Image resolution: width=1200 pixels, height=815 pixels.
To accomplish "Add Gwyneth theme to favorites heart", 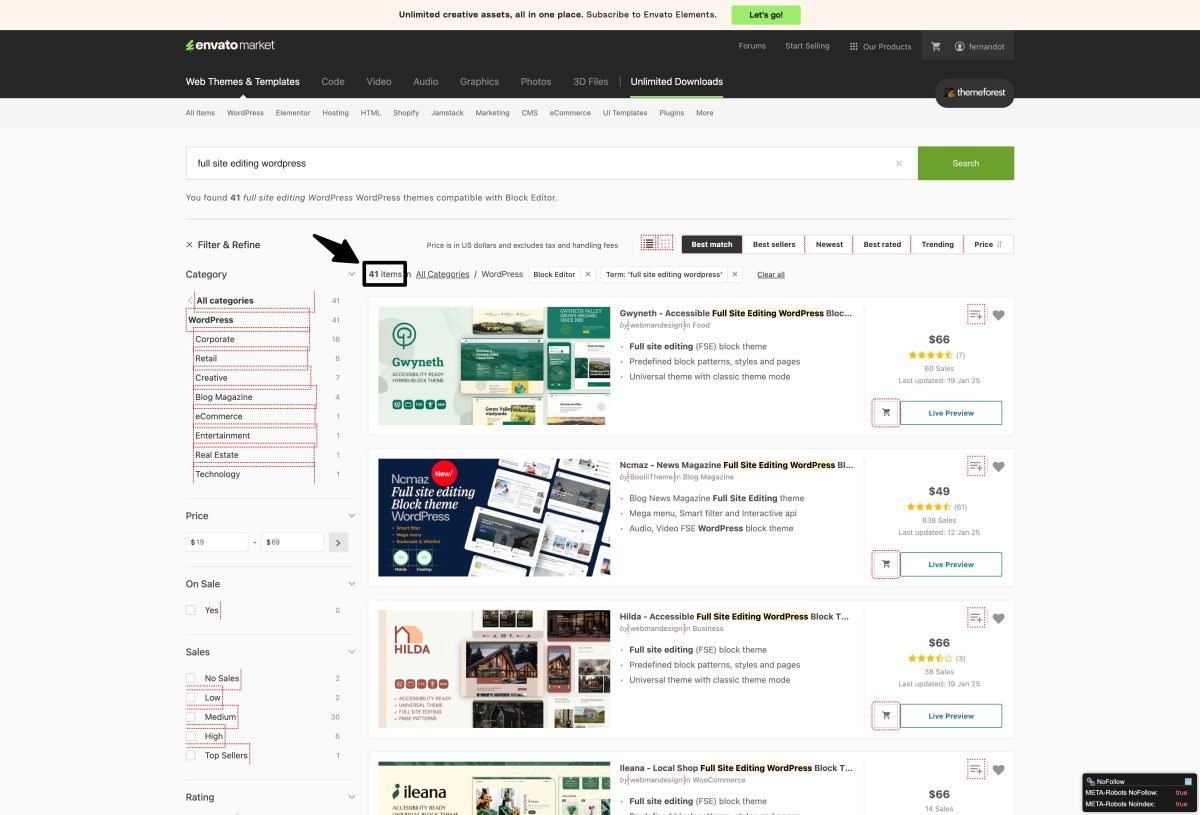I will point(999,314).
